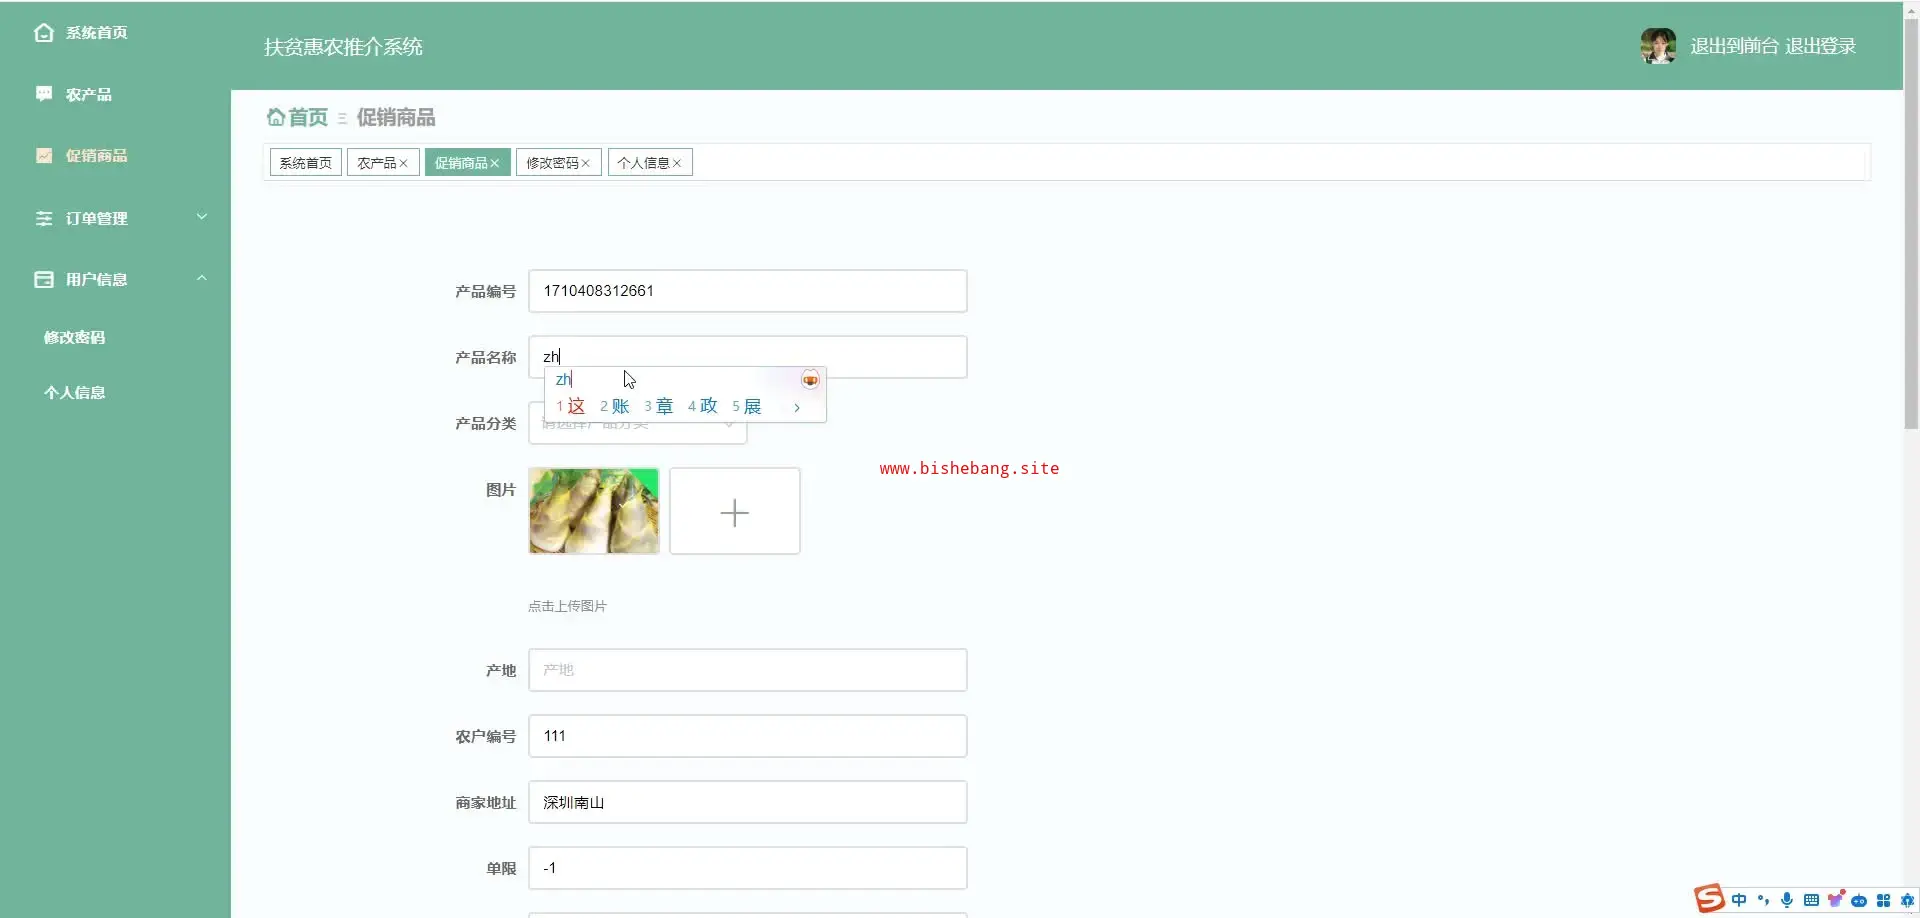Click the uploaded bamboo shoots thumbnail
Screen dimensions: 1920x918
pyautogui.click(x=594, y=511)
